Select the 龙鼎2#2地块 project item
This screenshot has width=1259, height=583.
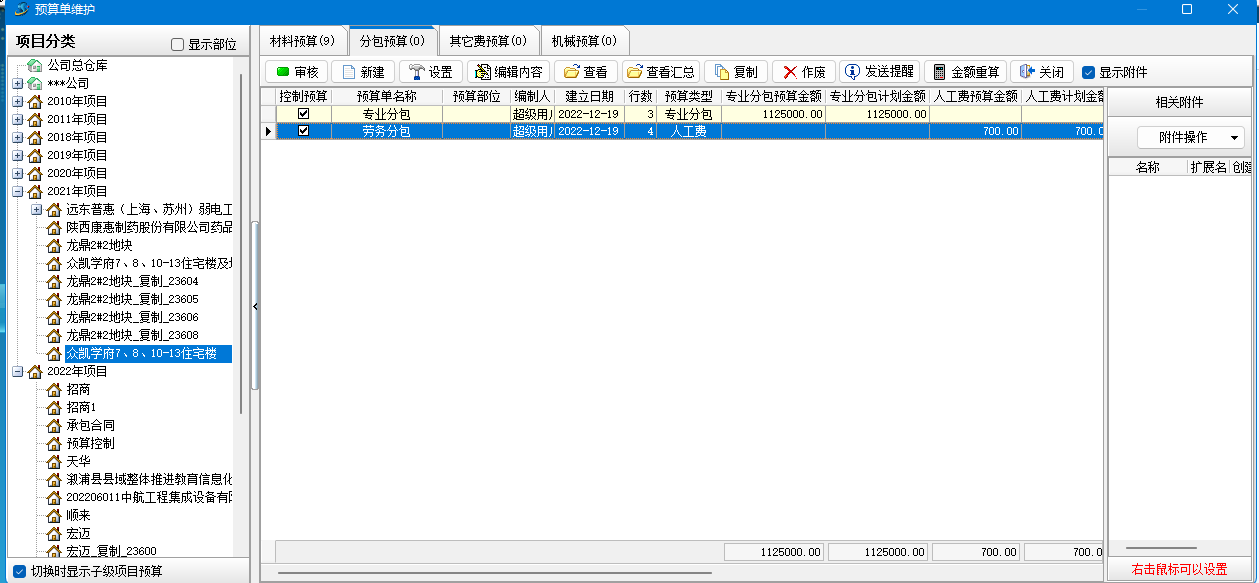coord(99,245)
